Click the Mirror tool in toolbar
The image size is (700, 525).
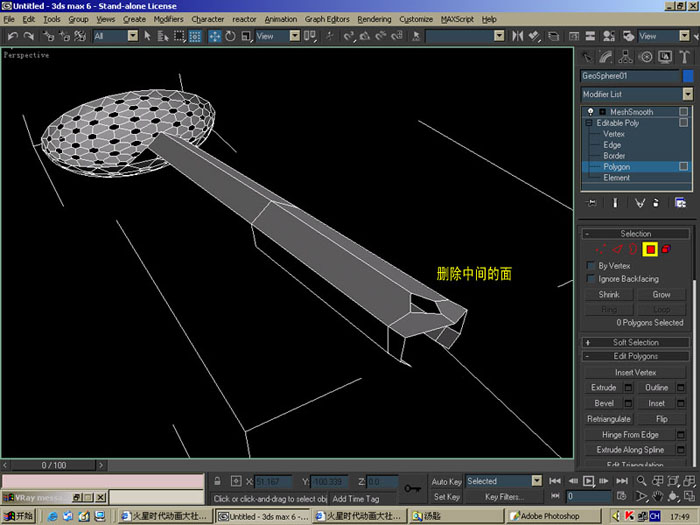coord(517,36)
